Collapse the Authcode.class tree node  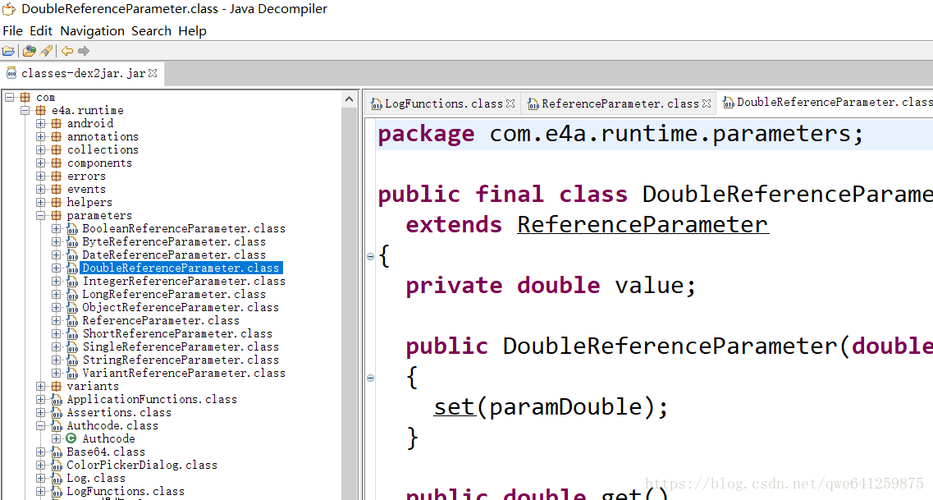coord(41,426)
